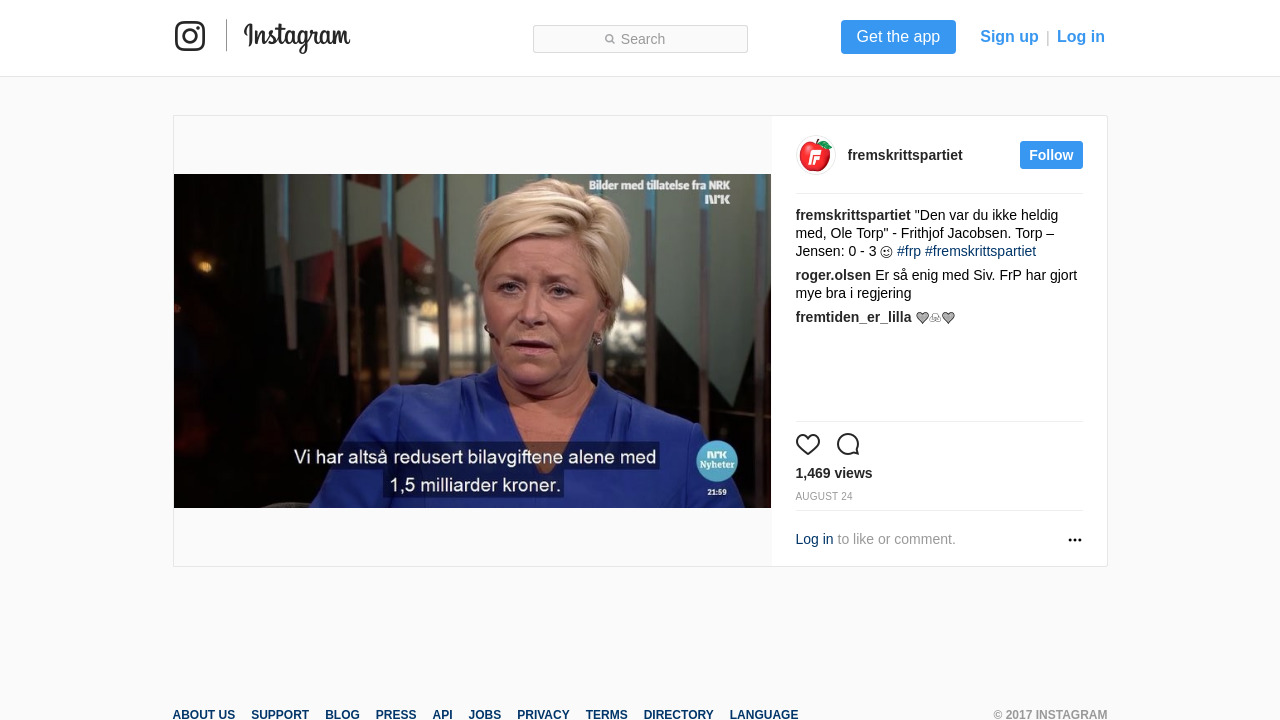
Task: Open the Log in link in the header
Action: (x=1081, y=37)
